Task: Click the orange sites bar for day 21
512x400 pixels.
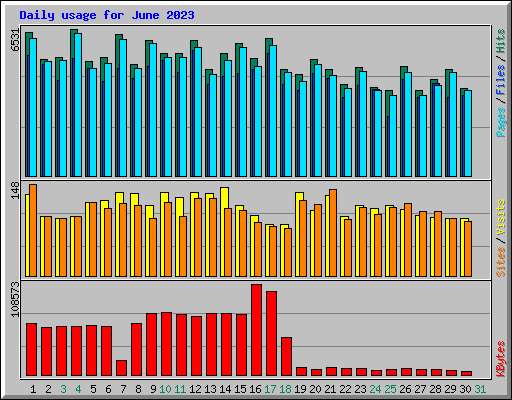Action: click(x=333, y=233)
